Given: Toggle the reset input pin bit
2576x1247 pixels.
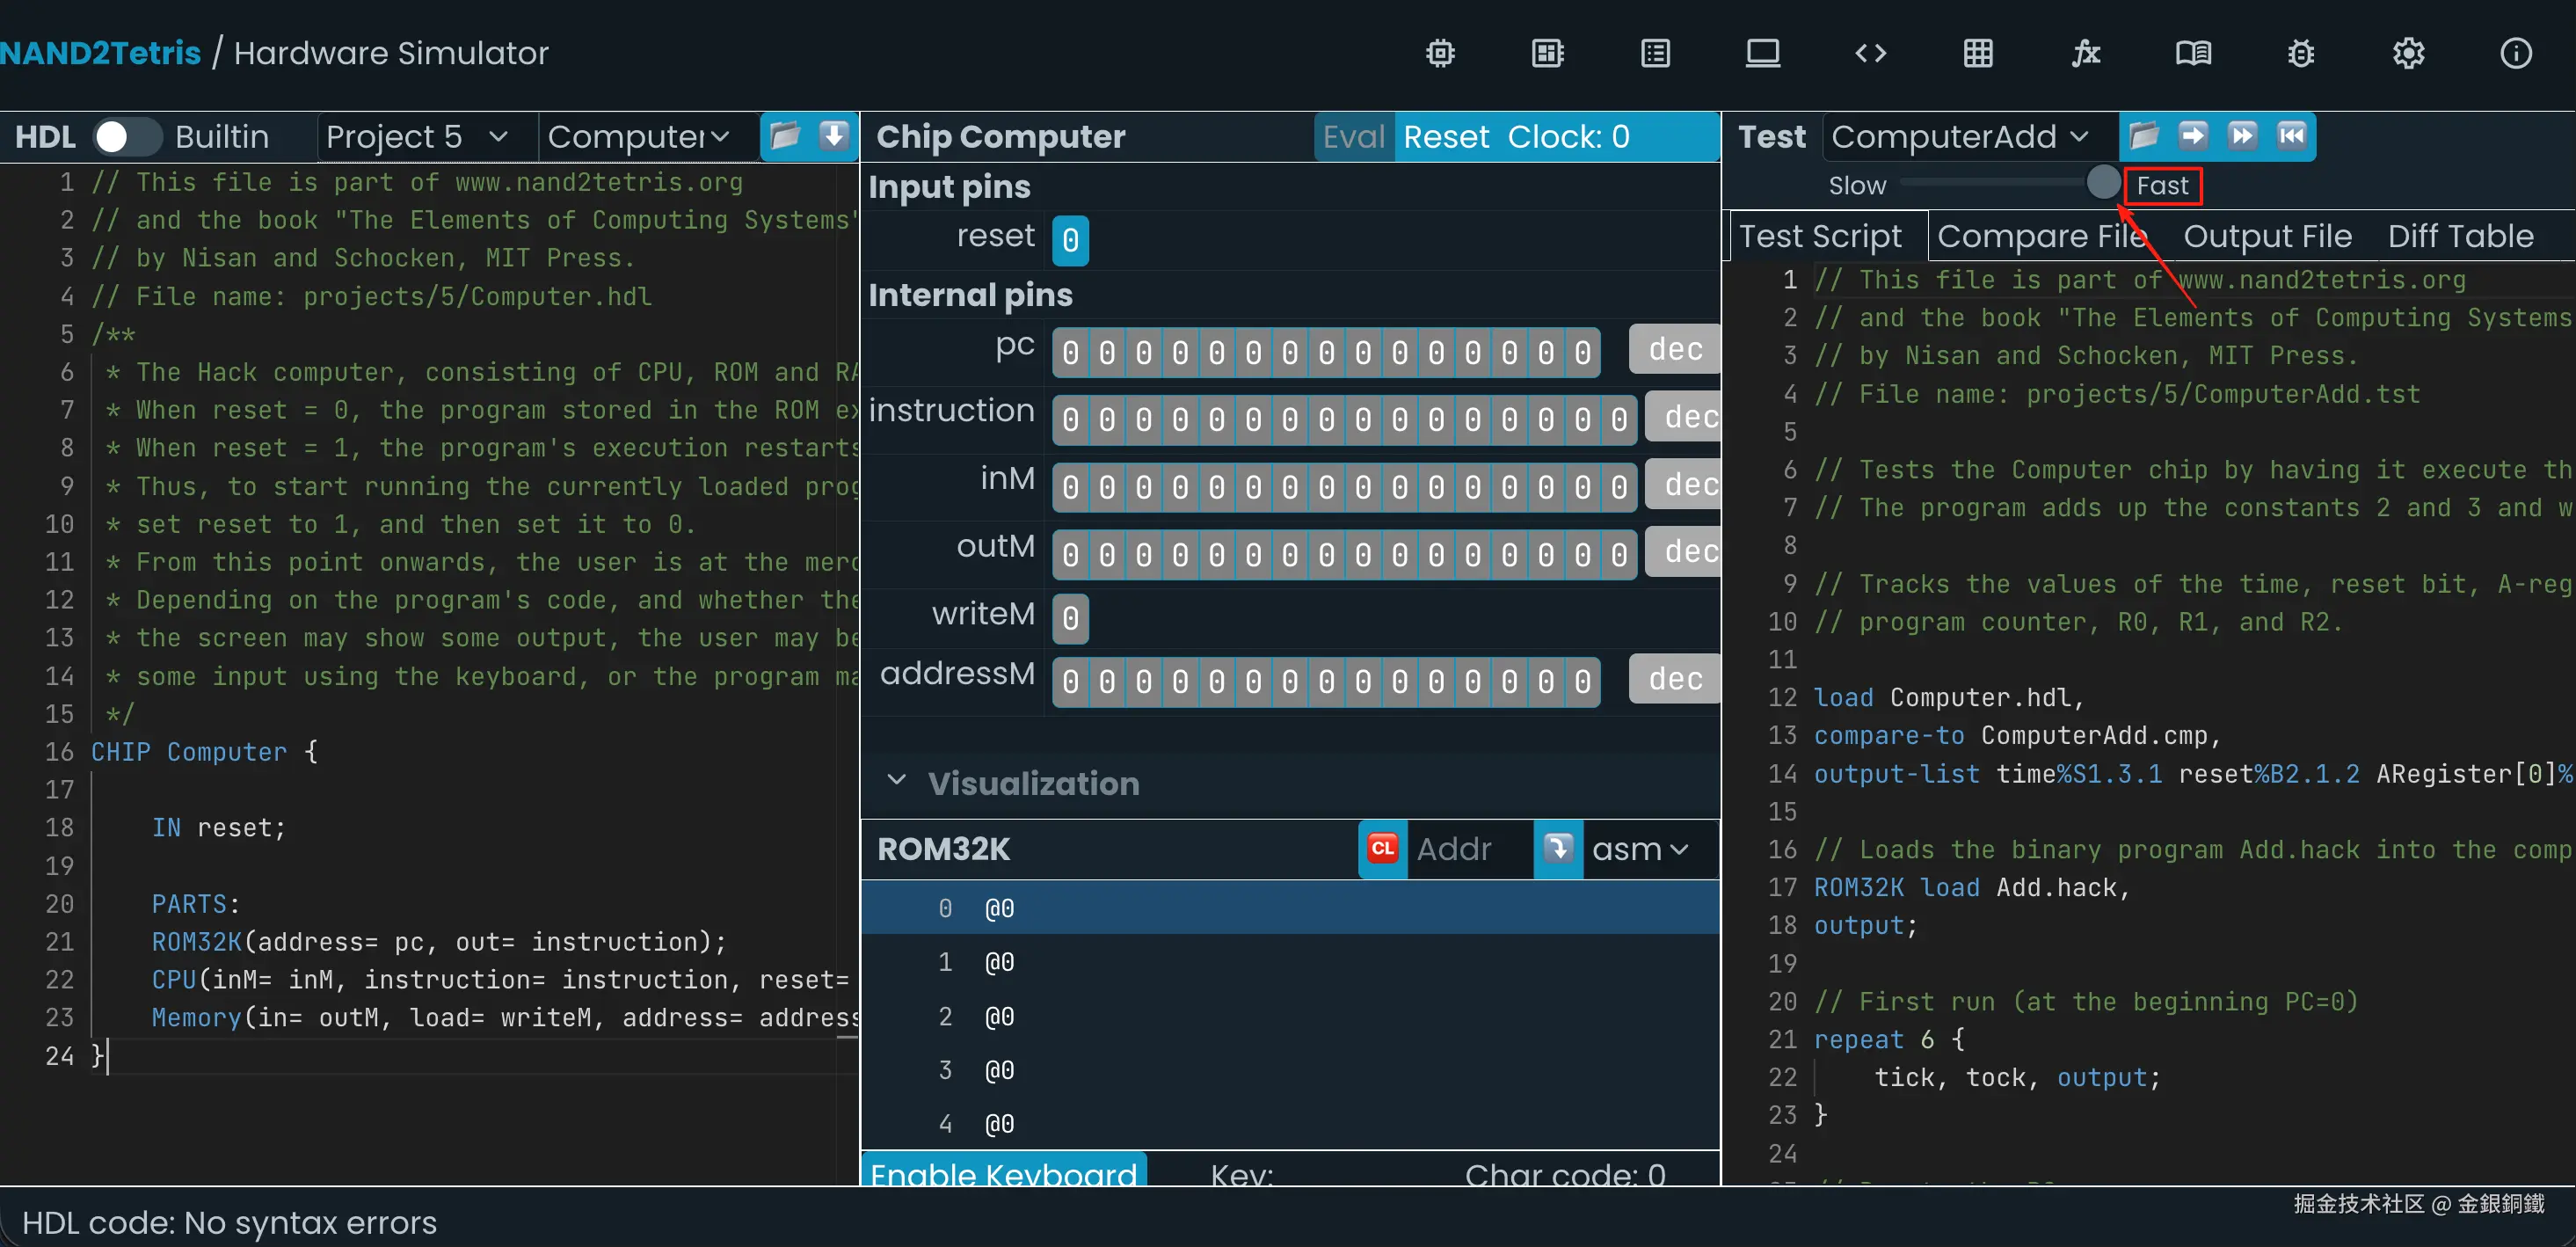Looking at the screenshot, I should click(x=1070, y=240).
